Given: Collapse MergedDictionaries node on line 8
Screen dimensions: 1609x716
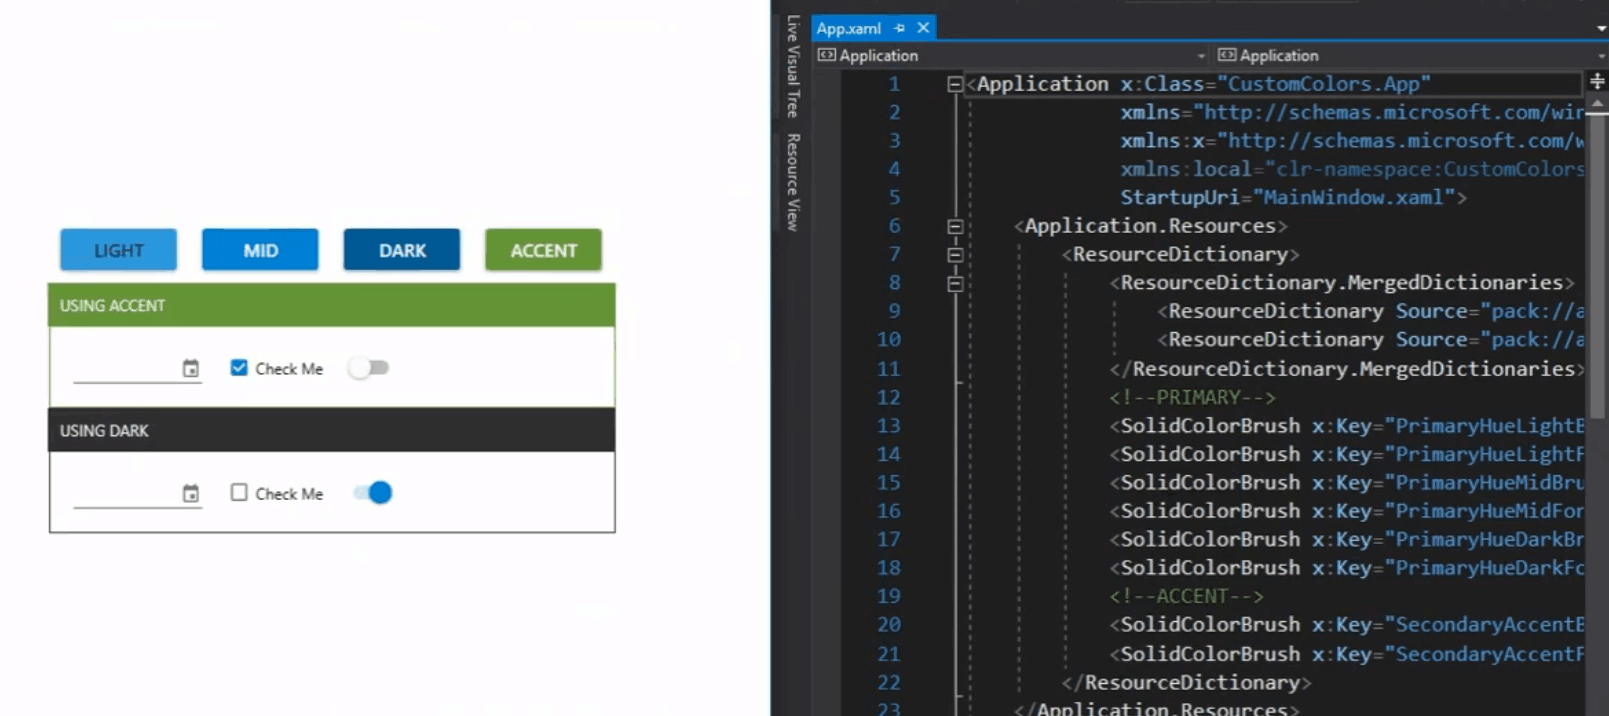Looking at the screenshot, I should pyautogui.click(x=955, y=284).
